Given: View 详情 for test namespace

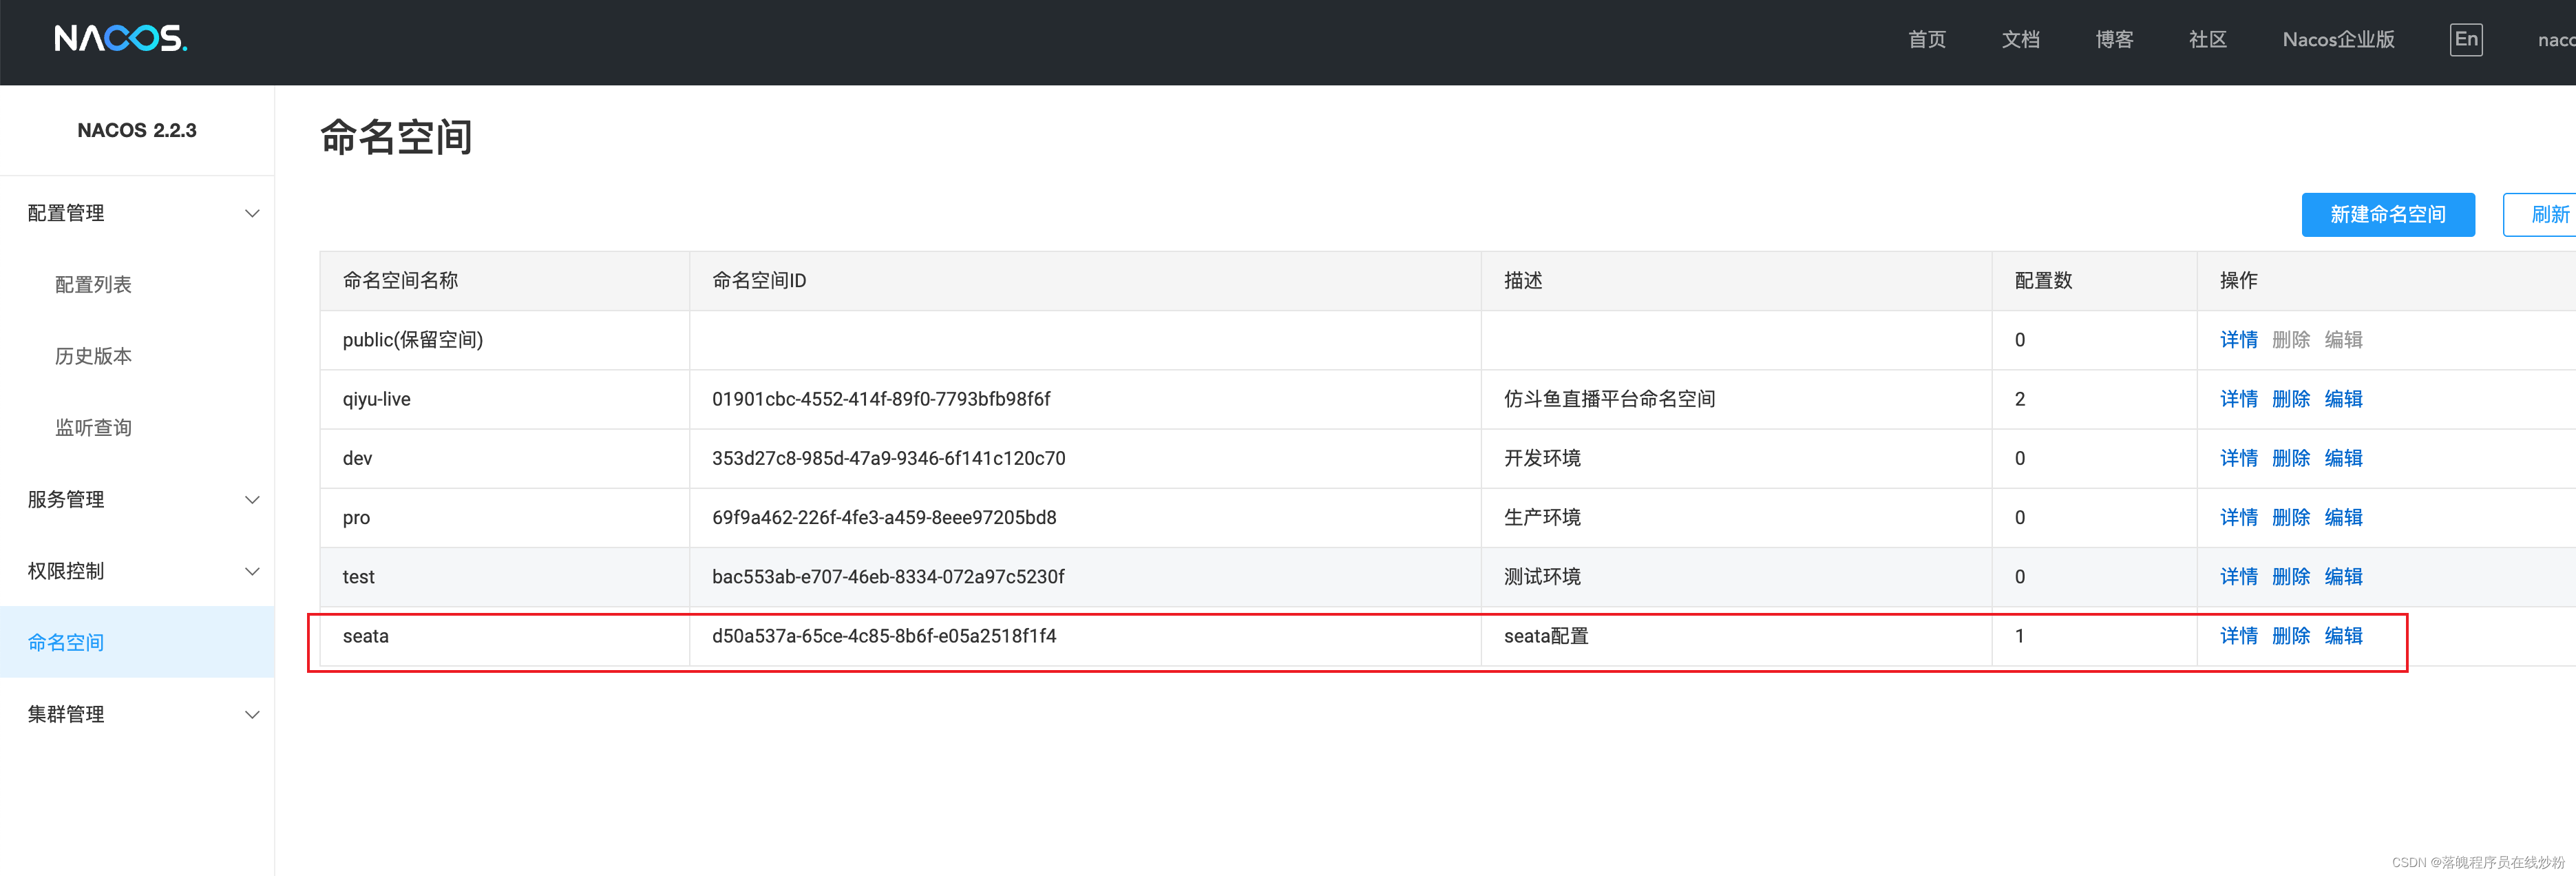Looking at the screenshot, I should [2238, 577].
